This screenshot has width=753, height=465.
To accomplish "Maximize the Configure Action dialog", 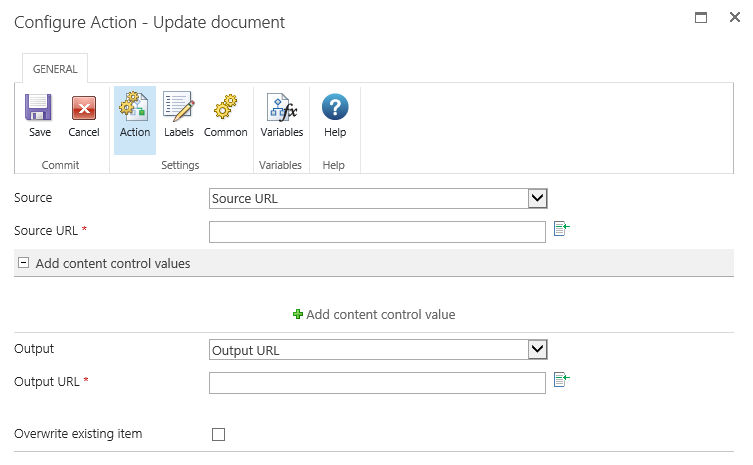I will pyautogui.click(x=701, y=17).
